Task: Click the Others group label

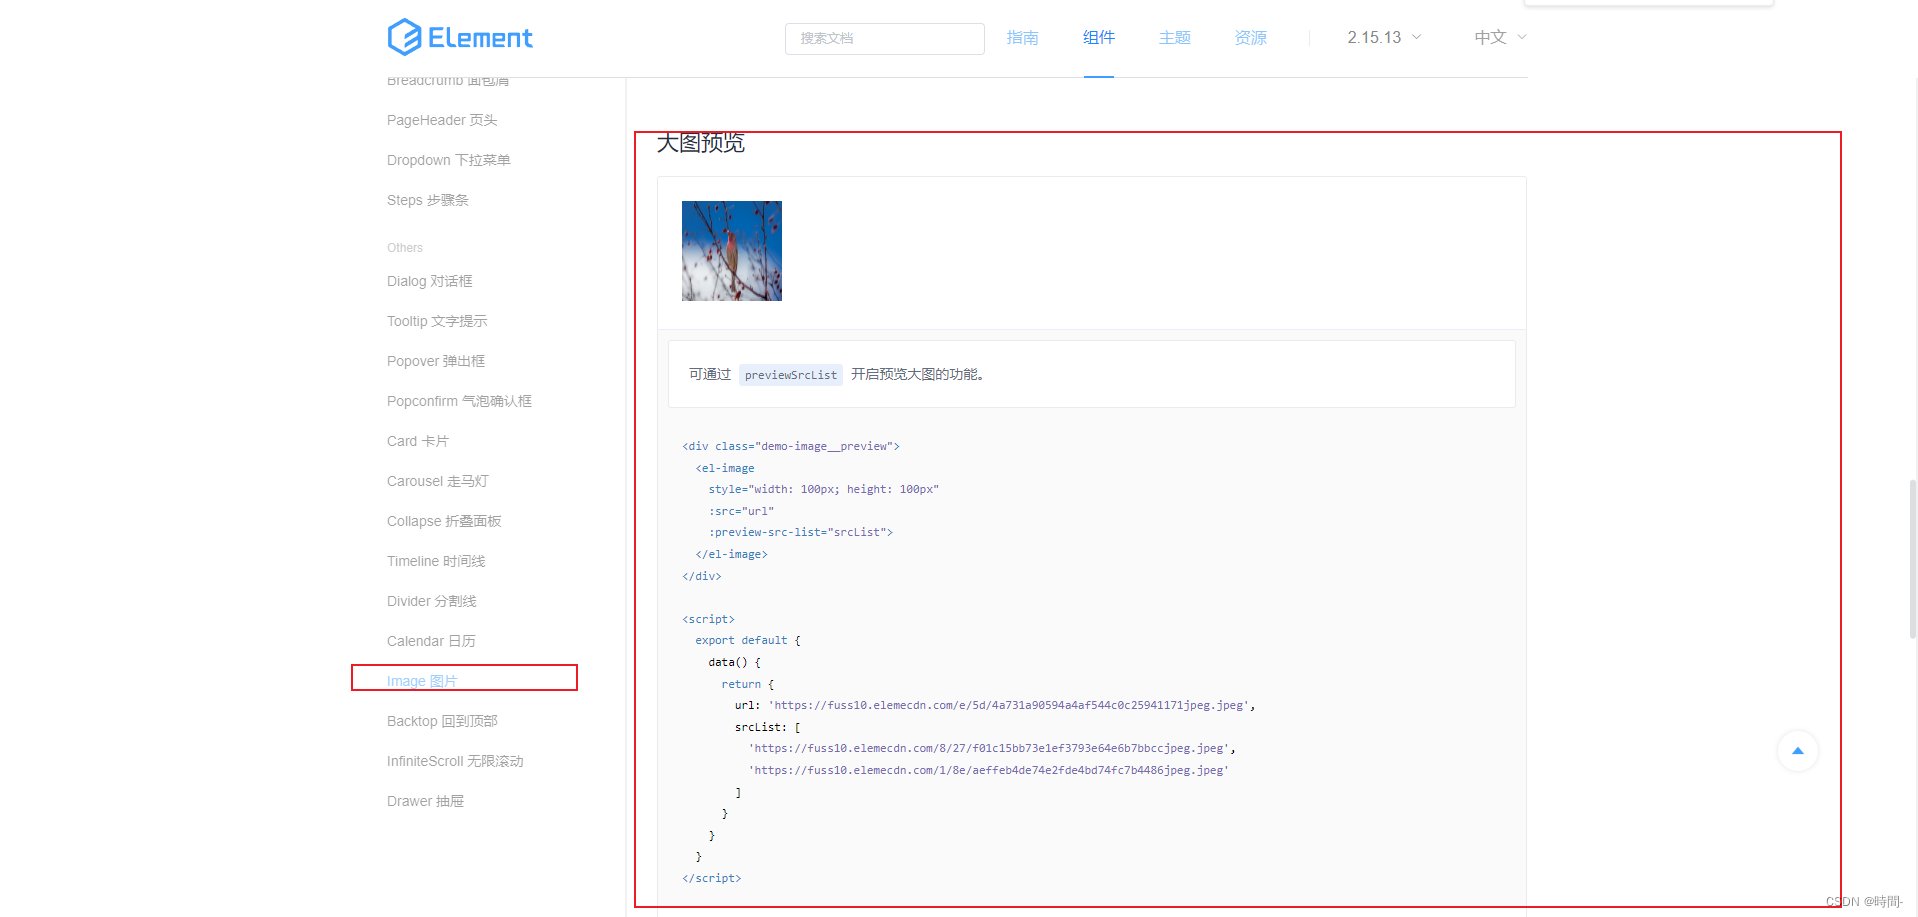Action: (x=405, y=248)
